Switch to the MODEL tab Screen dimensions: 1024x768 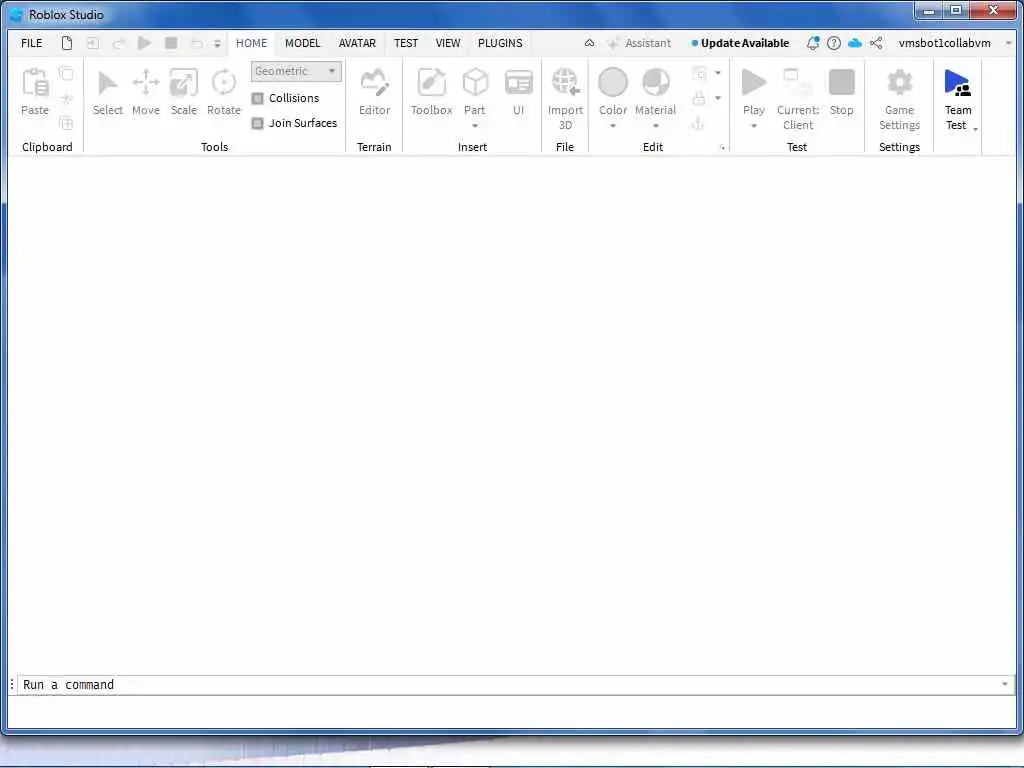pyautogui.click(x=302, y=43)
